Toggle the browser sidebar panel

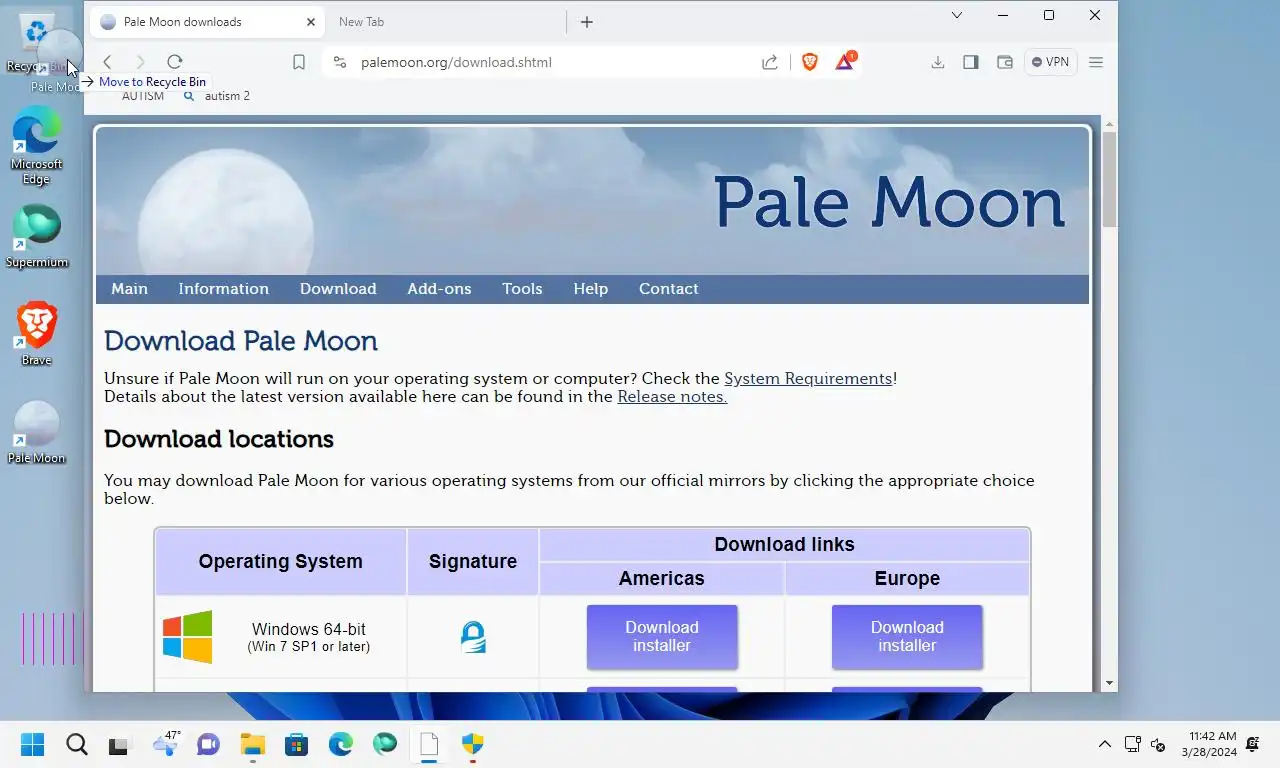(x=971, y=62)
